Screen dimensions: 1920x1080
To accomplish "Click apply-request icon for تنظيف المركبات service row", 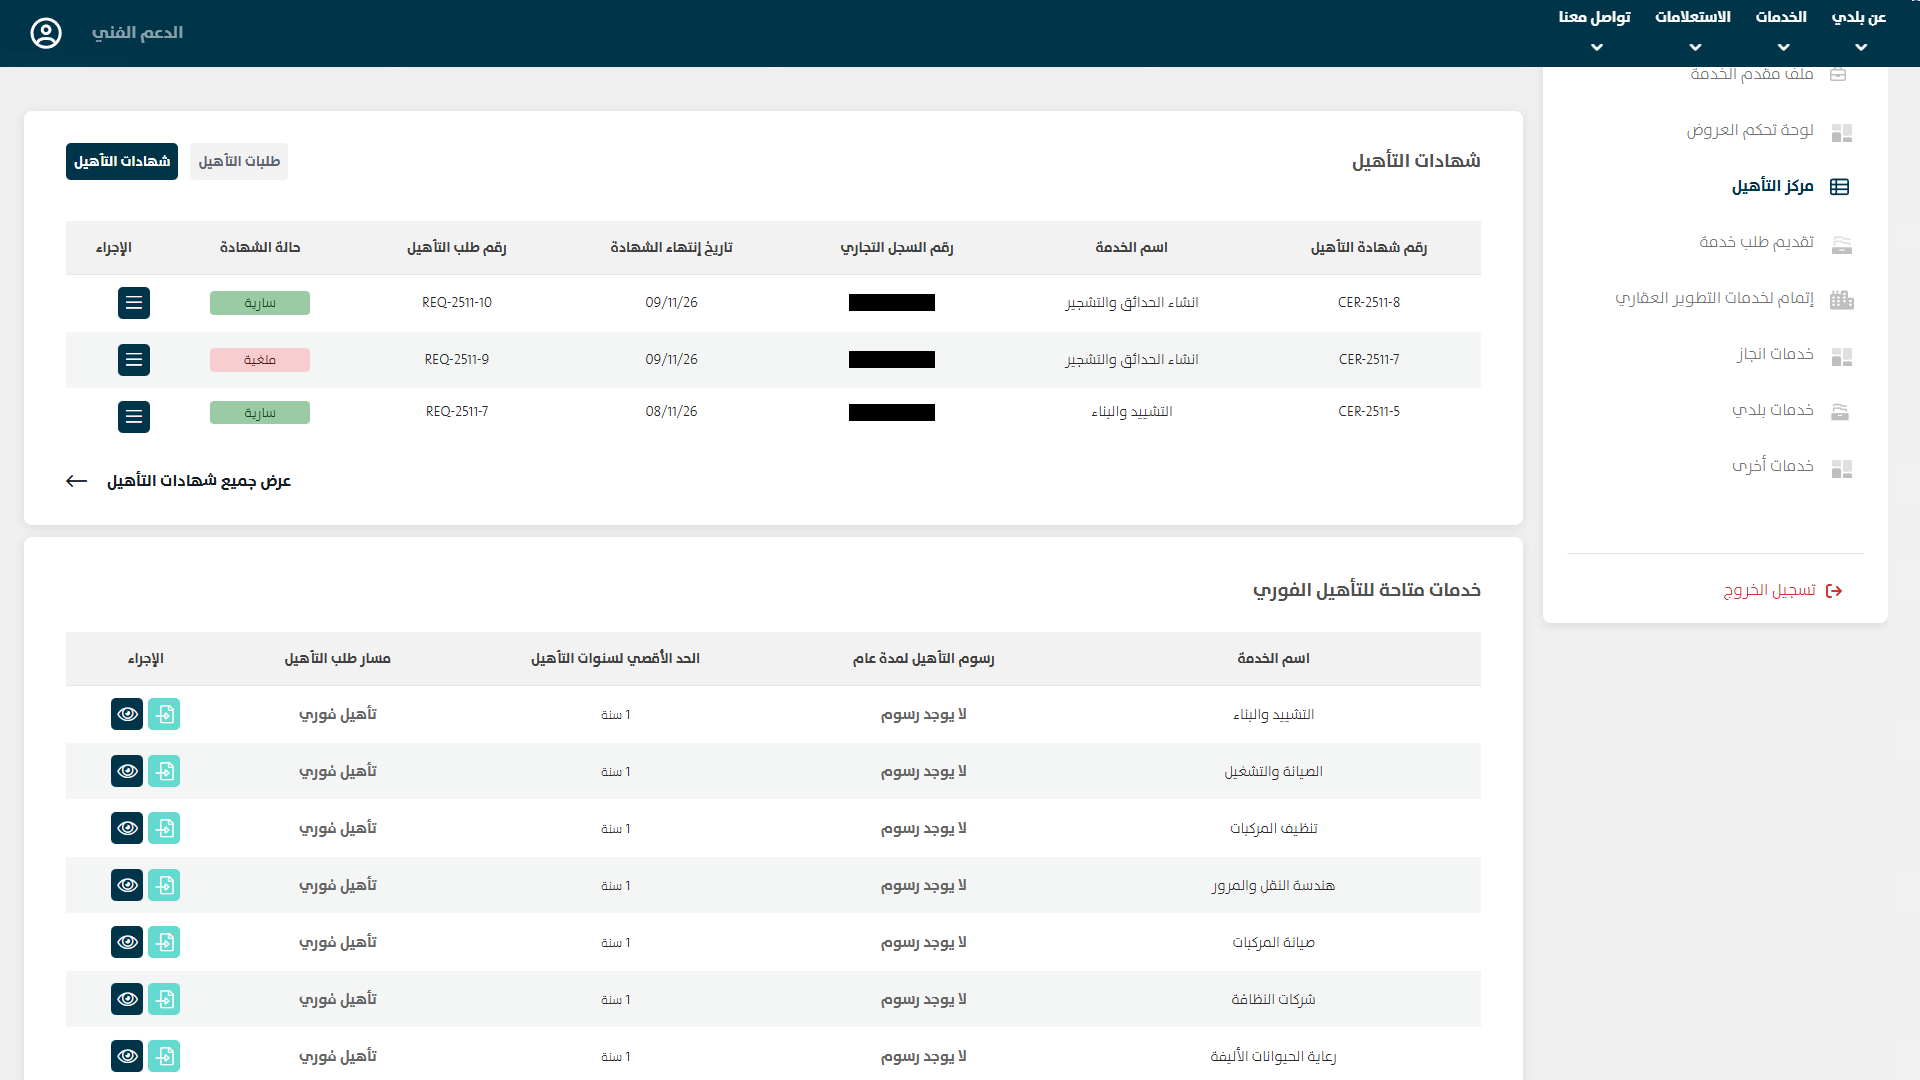I will 164,828.
